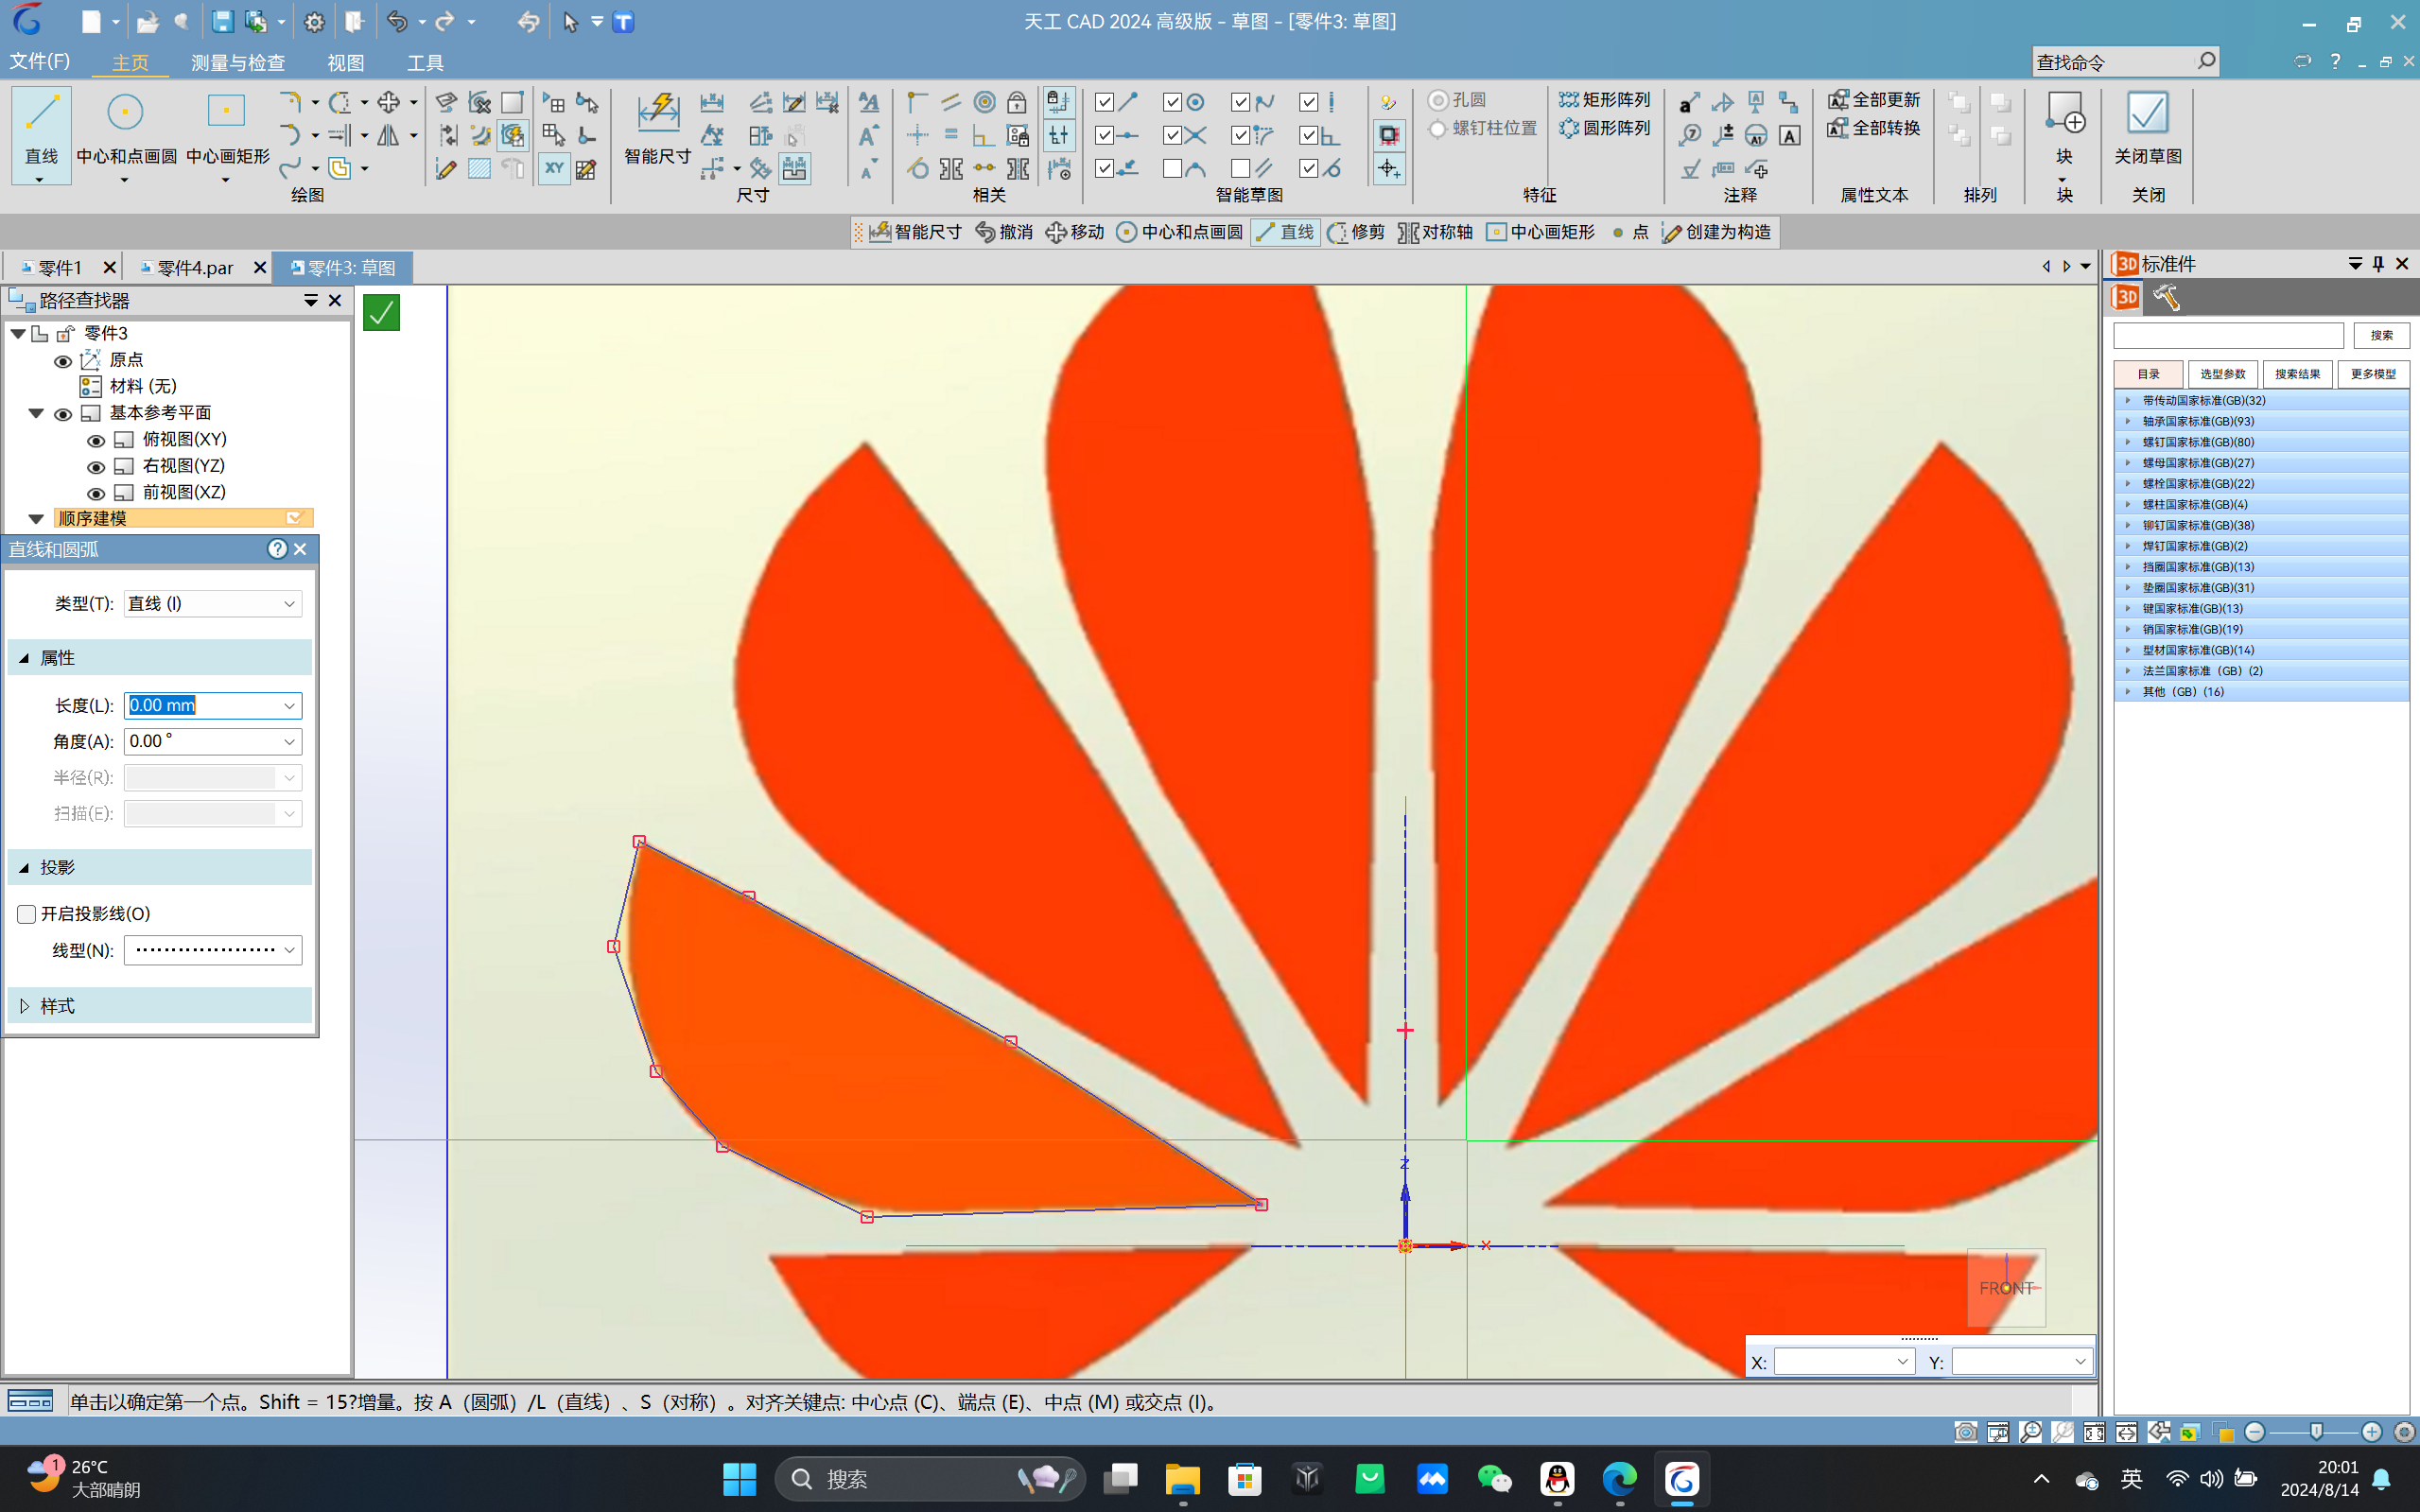Click the XY grid icon in drawing group
The image size is (2420, 1512).
(x=554, y=168)
